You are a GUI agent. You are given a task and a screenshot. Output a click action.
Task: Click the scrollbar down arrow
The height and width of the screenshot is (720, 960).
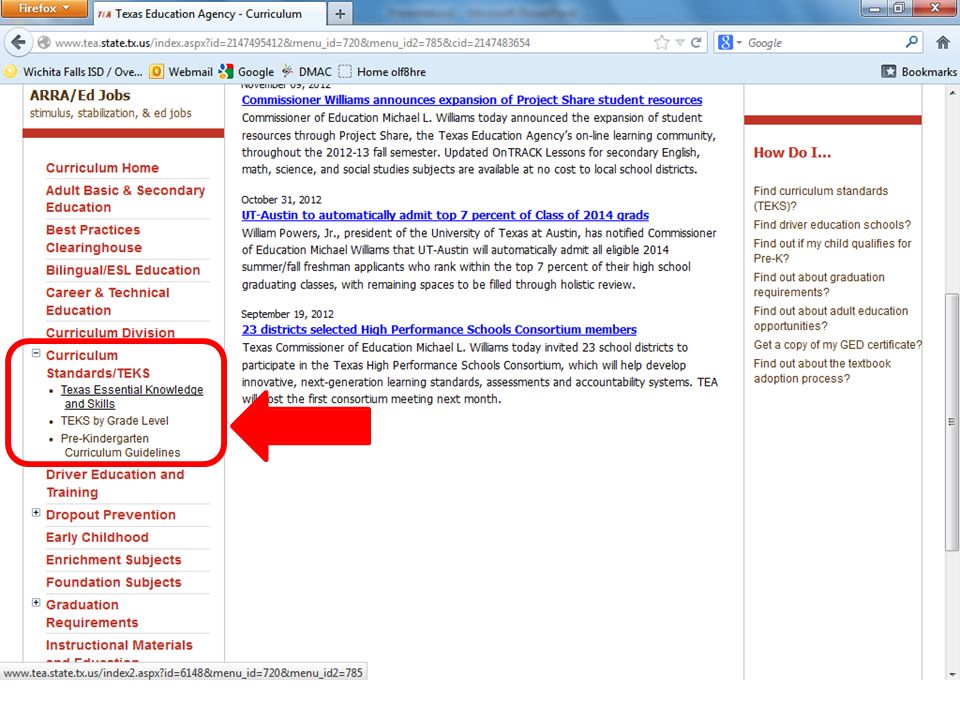click(951, 674)
